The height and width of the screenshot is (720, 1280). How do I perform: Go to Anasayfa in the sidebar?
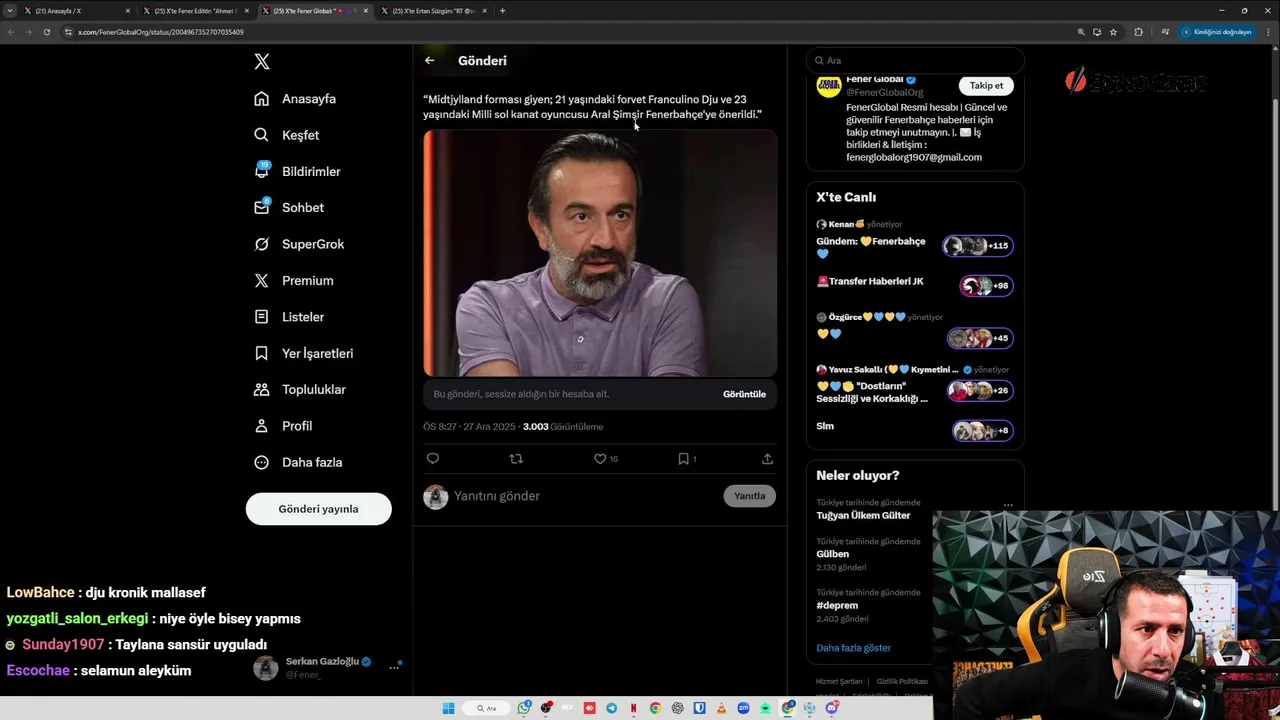(295, 99)
